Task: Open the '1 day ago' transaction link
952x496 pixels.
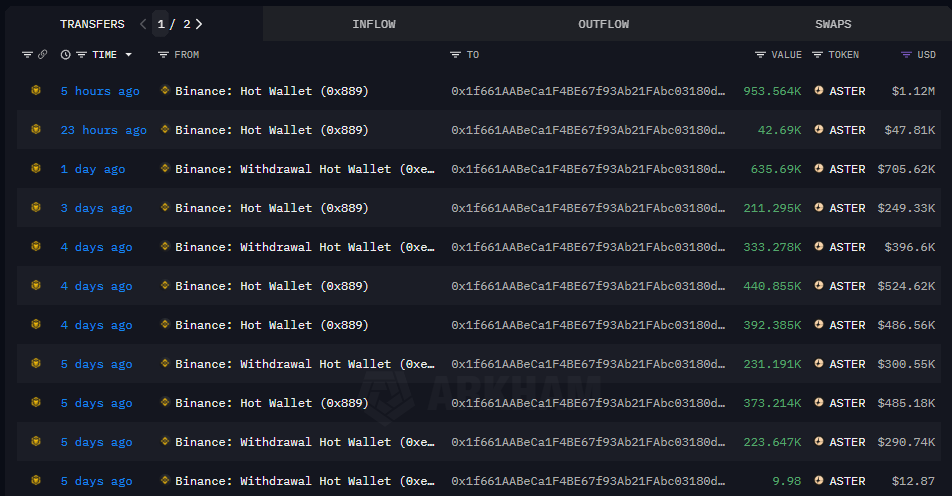Action: (x=93, y=169)
